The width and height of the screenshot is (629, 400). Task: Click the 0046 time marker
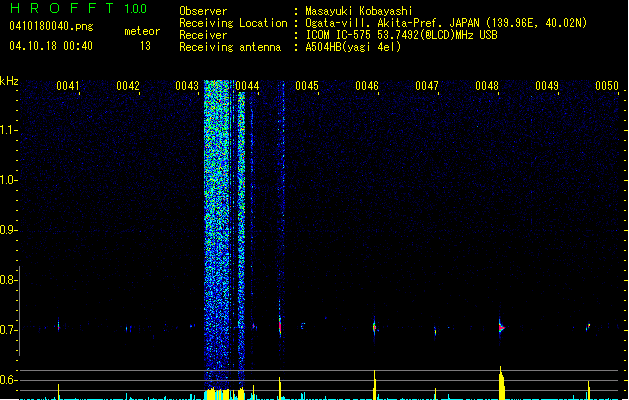pos(367,86)
